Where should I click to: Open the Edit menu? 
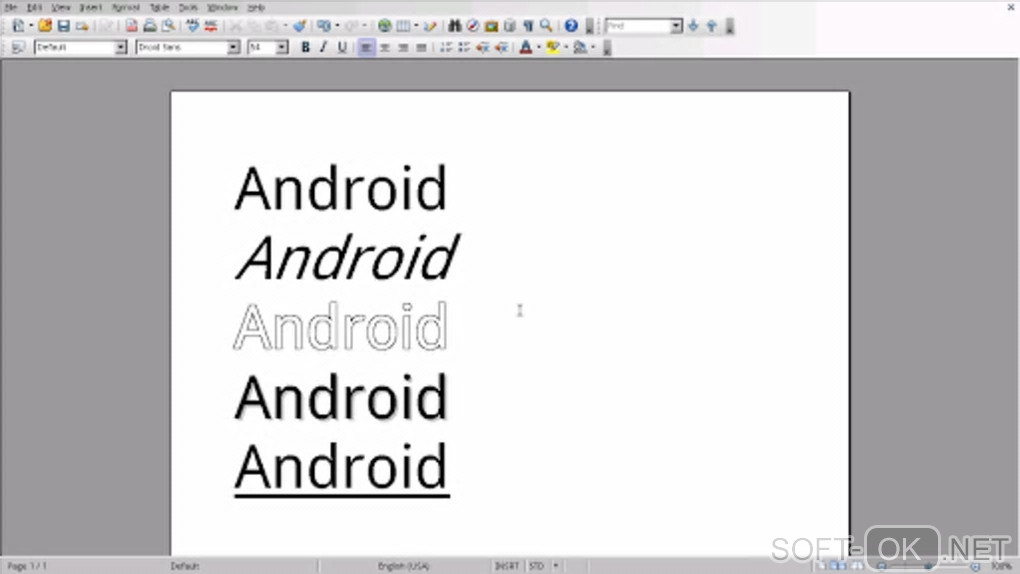pyautogui.click(x=34, y=8)
